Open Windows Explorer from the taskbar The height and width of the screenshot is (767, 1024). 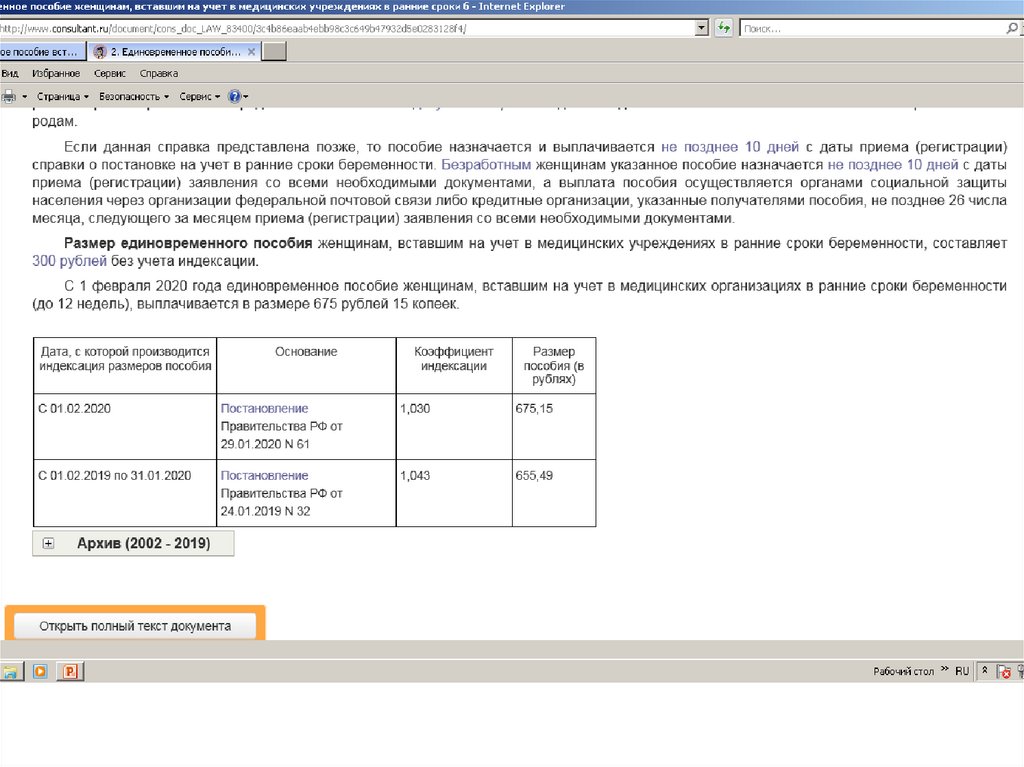pyautogui.click(x=10, y=672)
